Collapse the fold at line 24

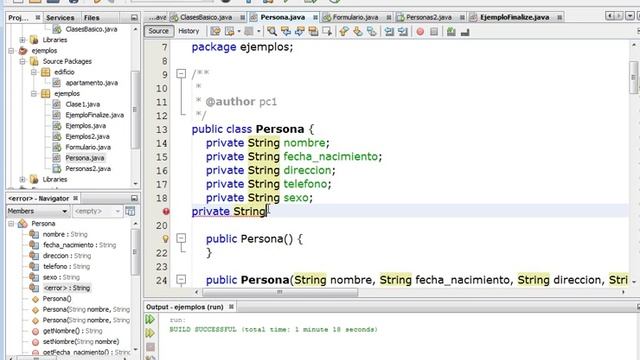[x=181, y=280]
